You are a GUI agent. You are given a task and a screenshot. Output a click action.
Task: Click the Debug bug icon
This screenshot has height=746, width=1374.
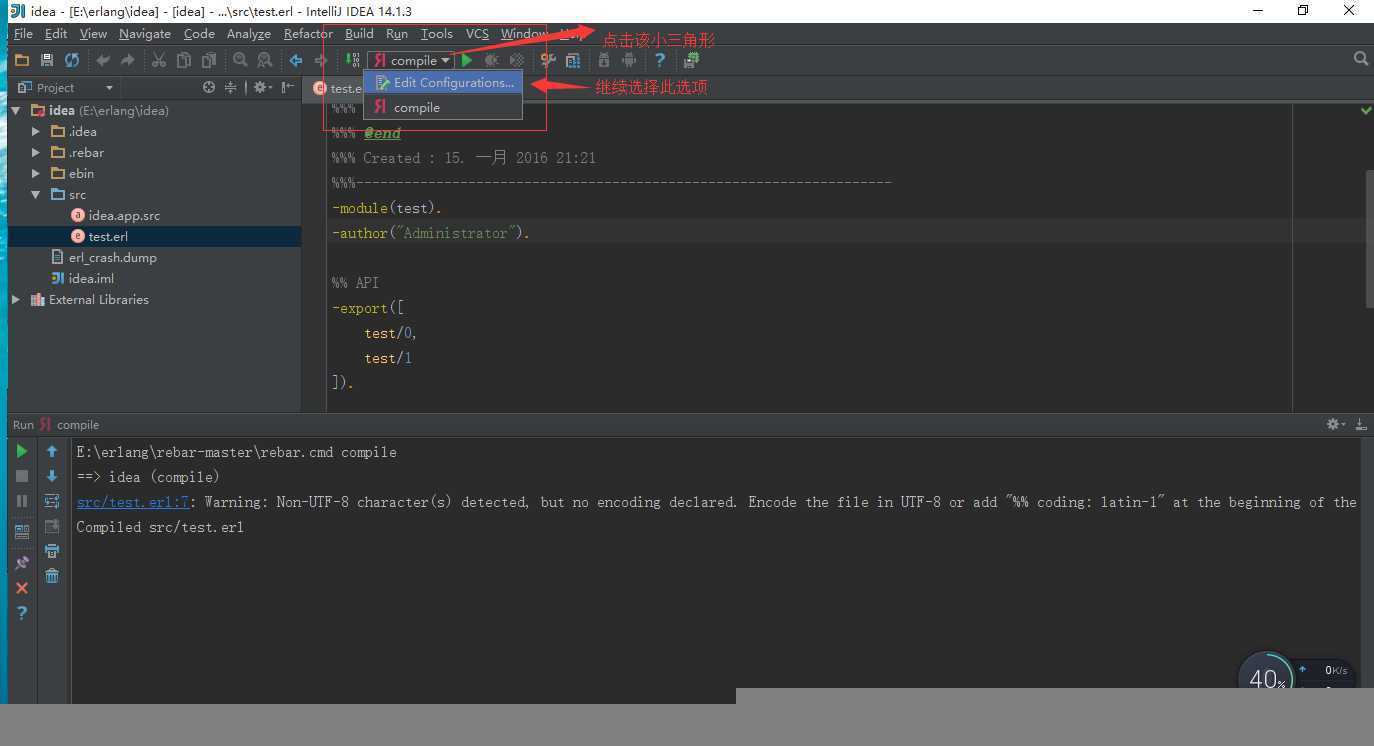492,60
